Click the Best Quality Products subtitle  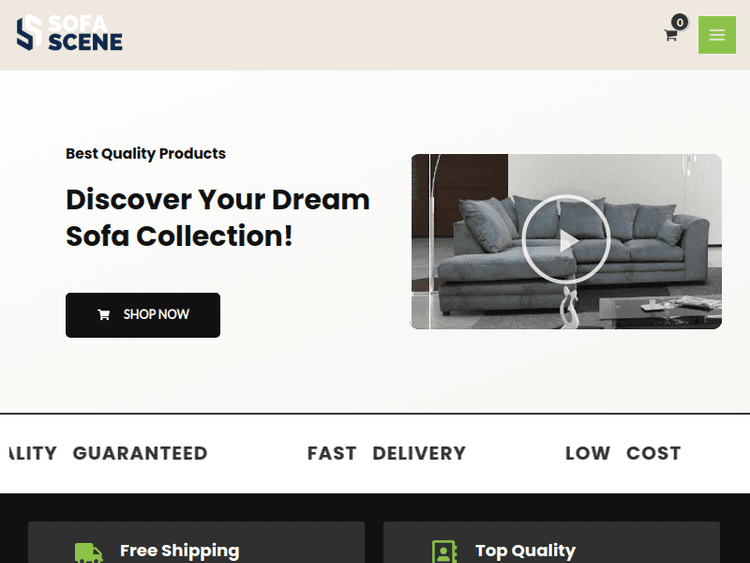[x=145, y=154]
